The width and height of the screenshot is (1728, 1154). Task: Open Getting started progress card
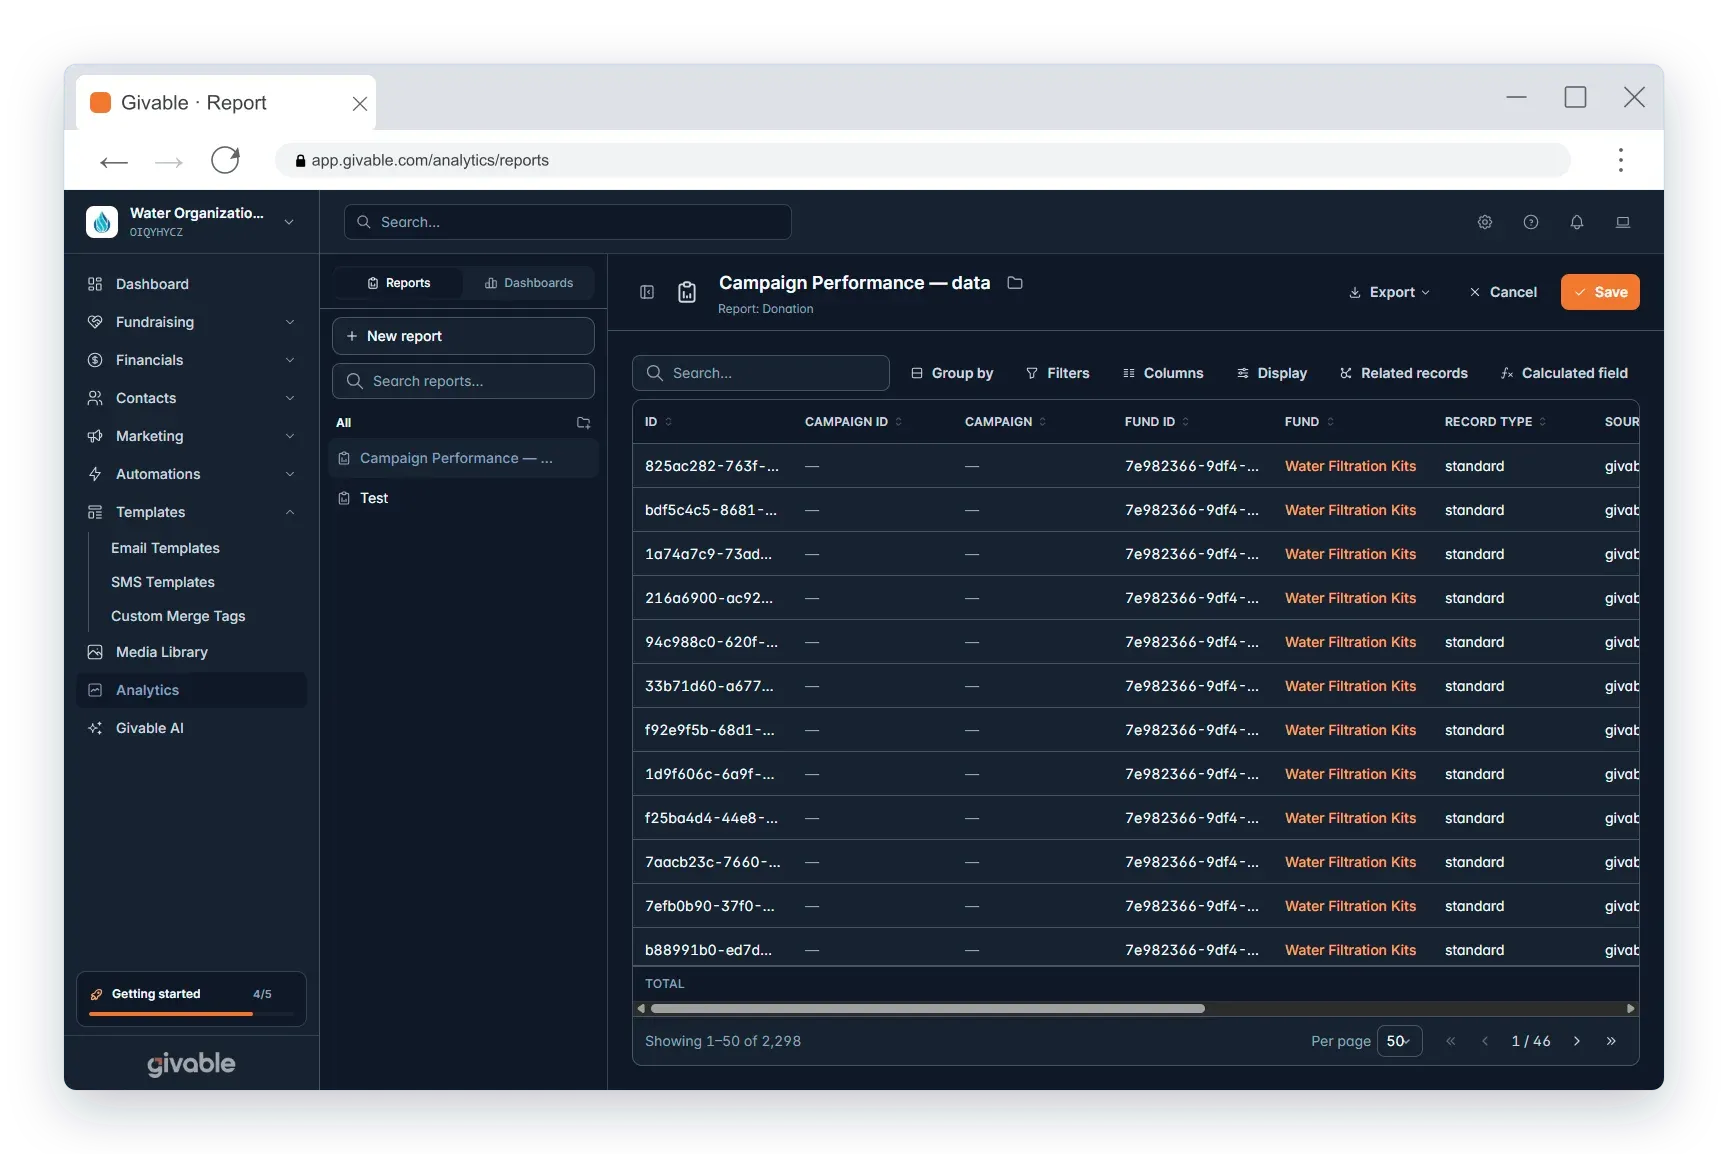point(191,999)
